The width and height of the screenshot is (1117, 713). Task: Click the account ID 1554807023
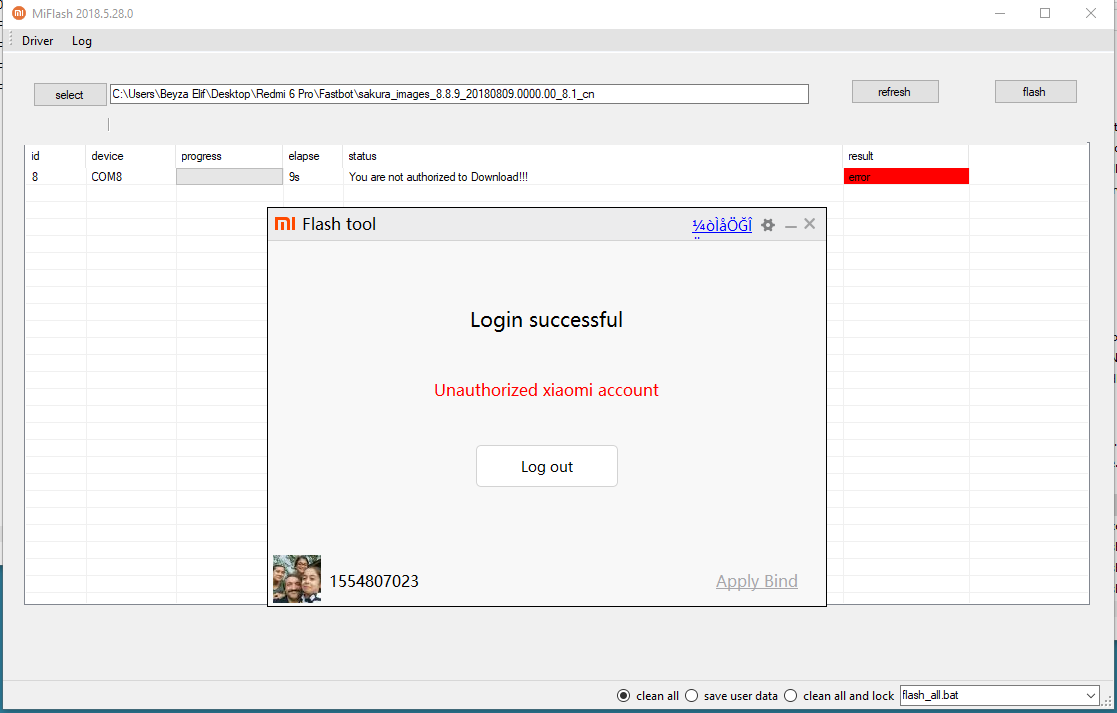374,581
